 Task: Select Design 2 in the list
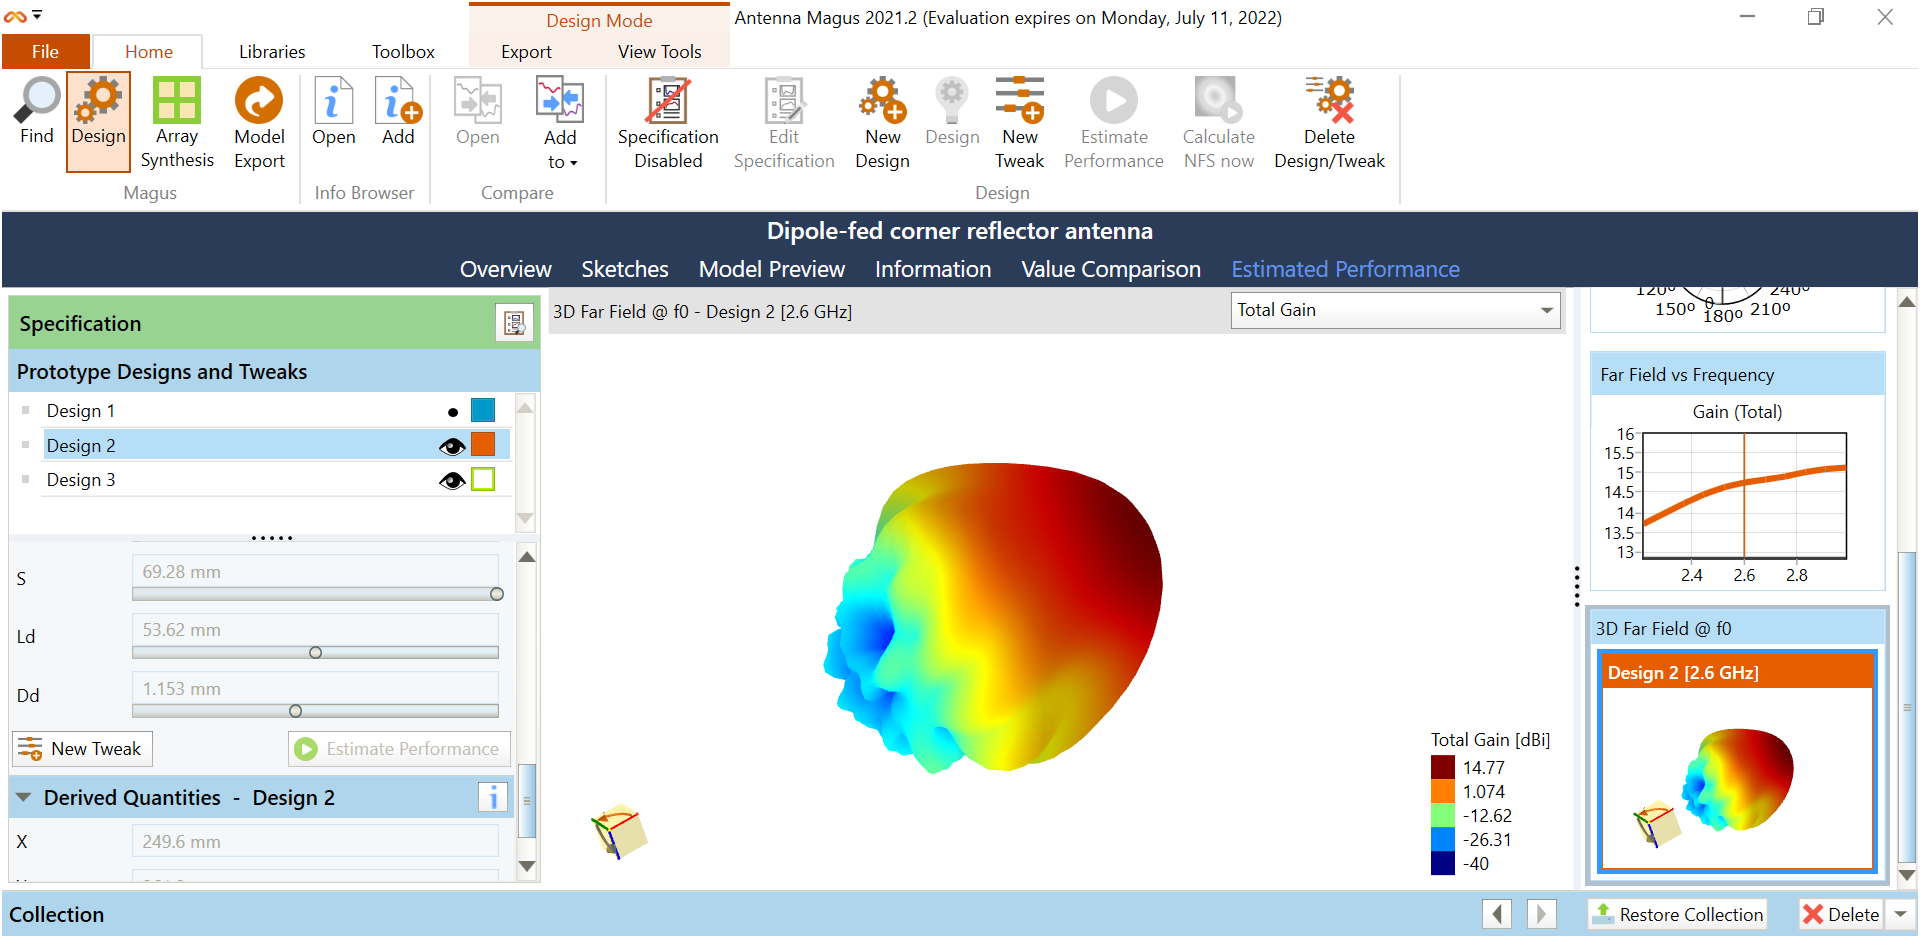pyautogui.click(x=277, y=445)
